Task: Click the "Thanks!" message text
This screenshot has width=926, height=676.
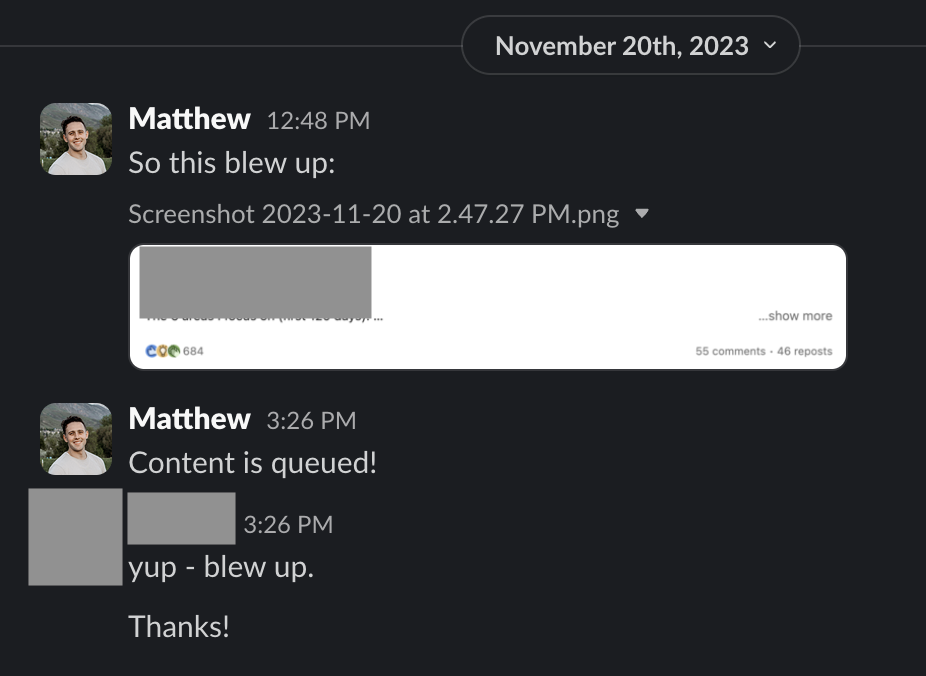Action: [x=179, y=627]
